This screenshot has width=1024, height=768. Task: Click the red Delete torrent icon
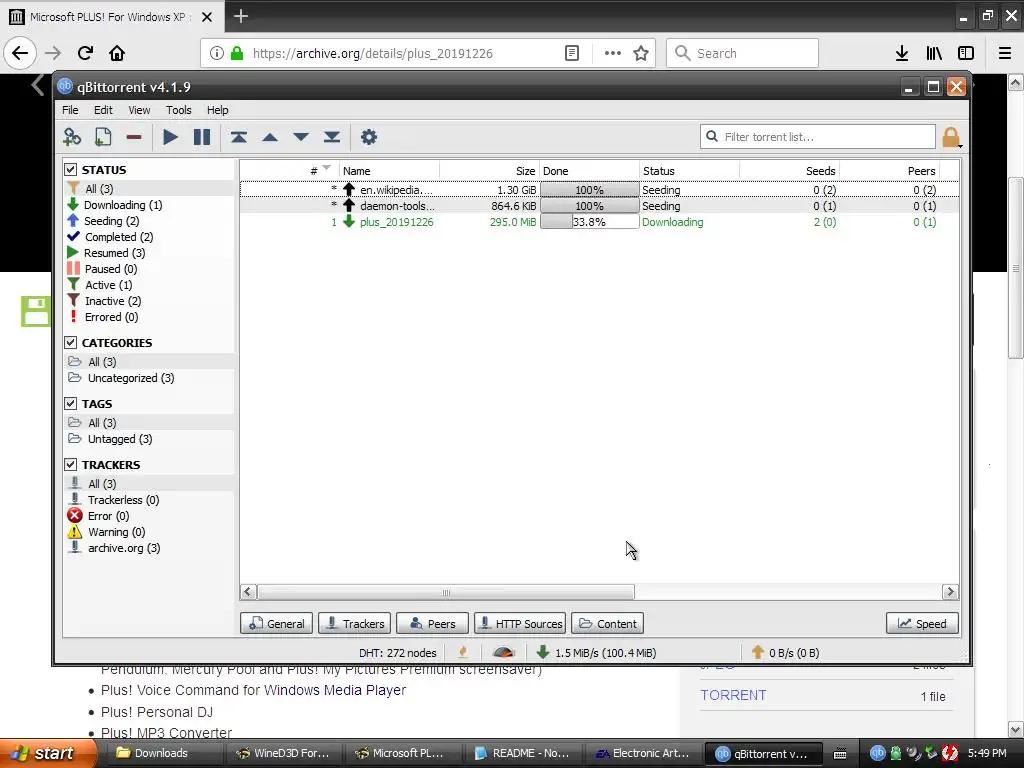[x=134, y=137]
